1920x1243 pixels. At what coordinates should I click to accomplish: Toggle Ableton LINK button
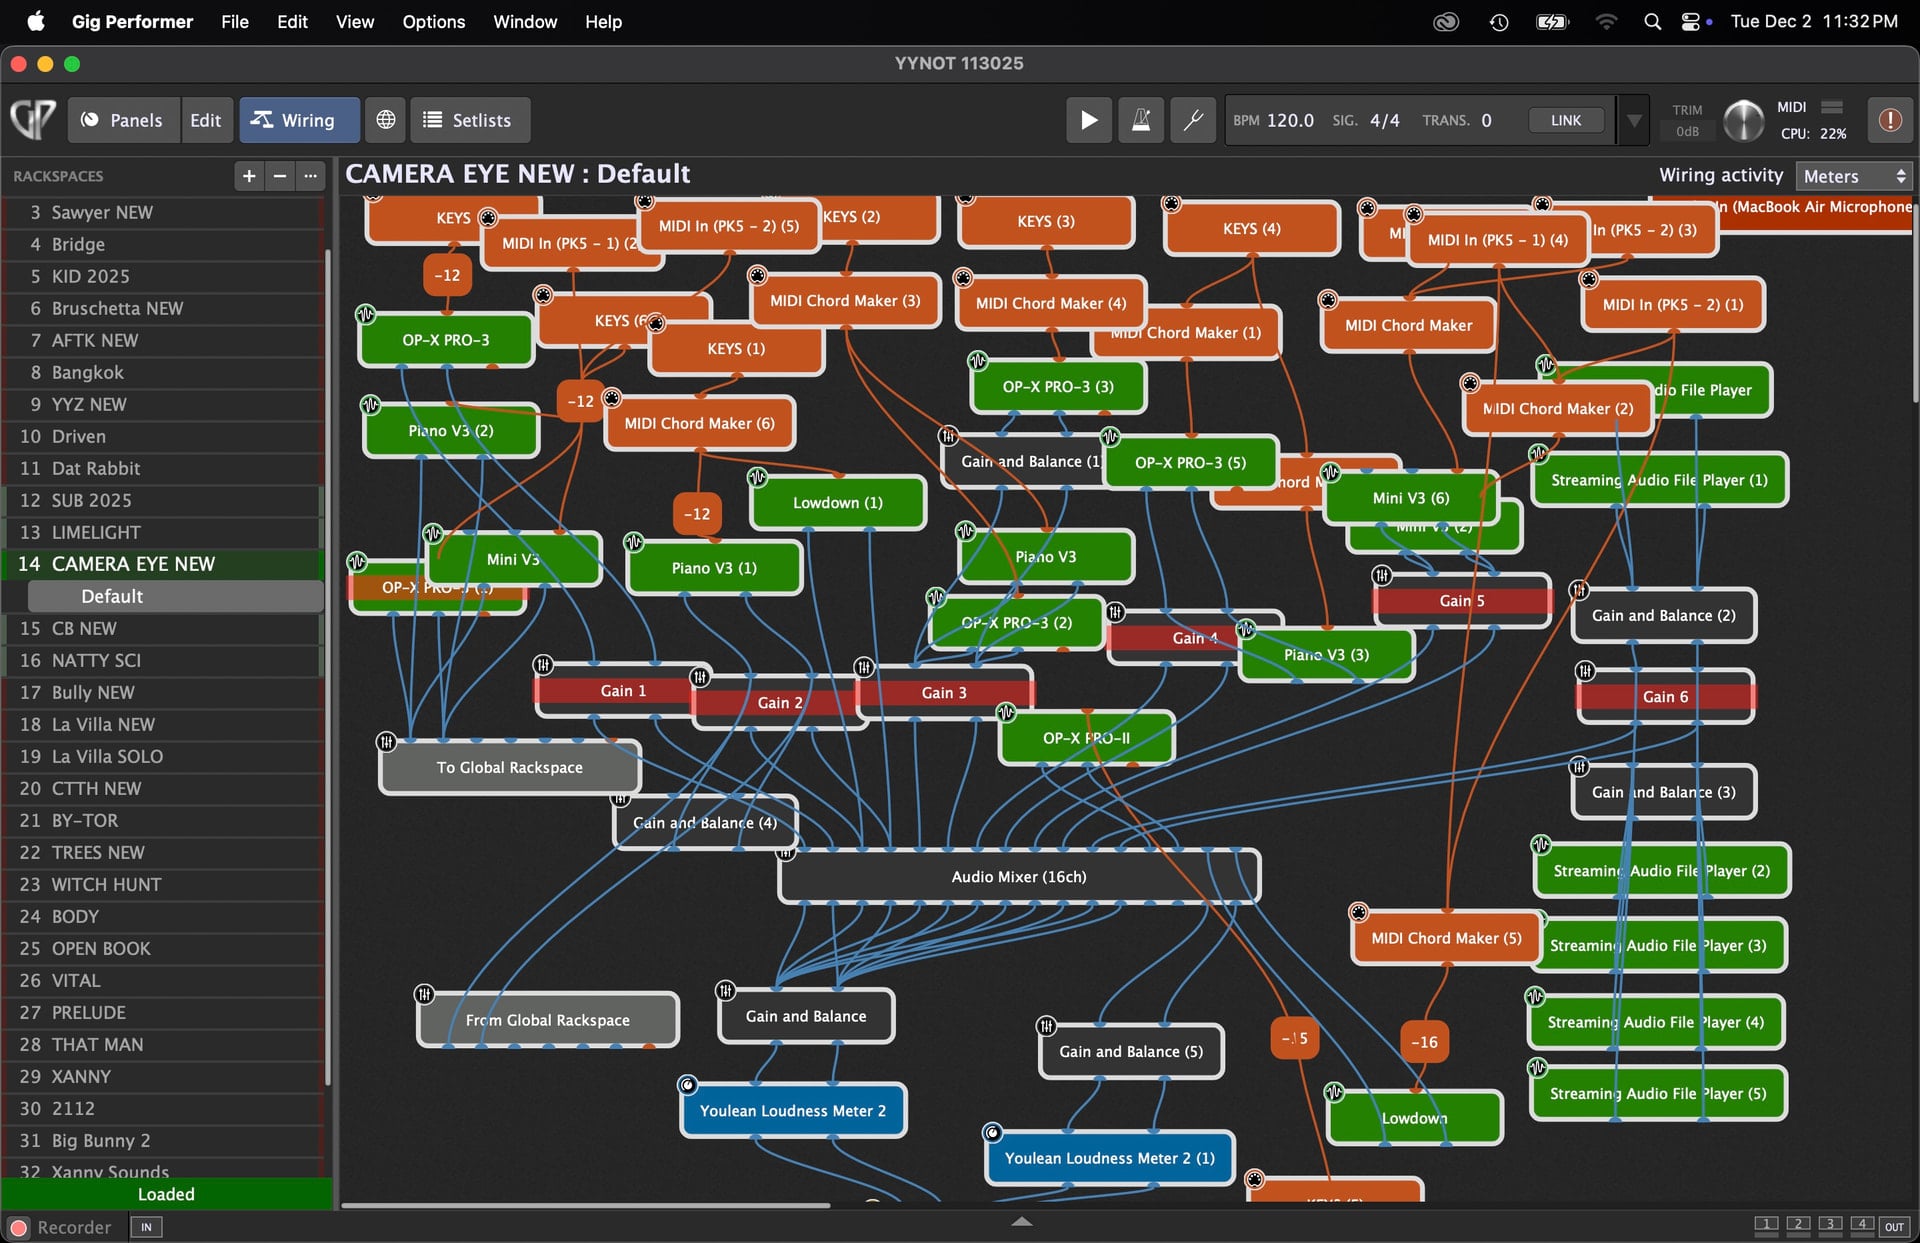(1565, 120)
